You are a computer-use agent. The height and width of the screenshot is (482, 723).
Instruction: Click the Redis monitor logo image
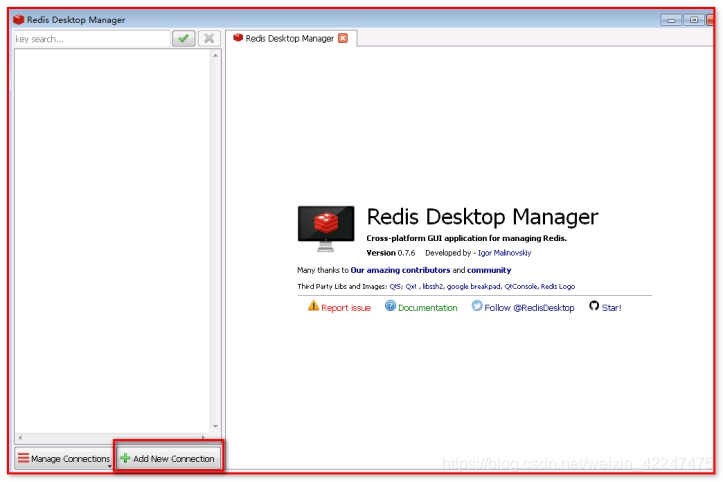coord(326,229)
